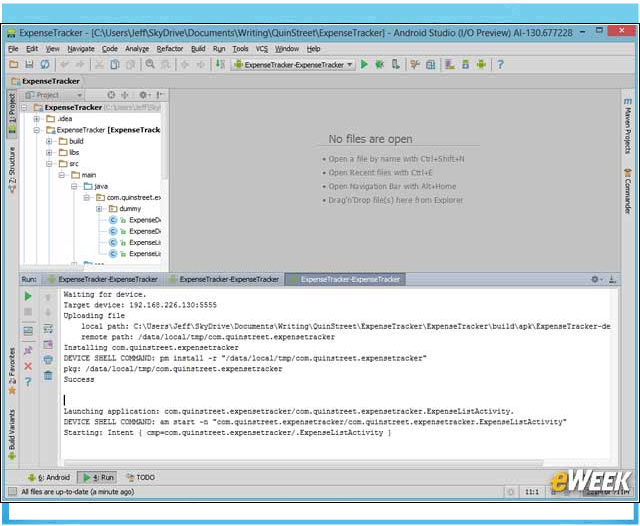Open the TODO tool window

141,477
